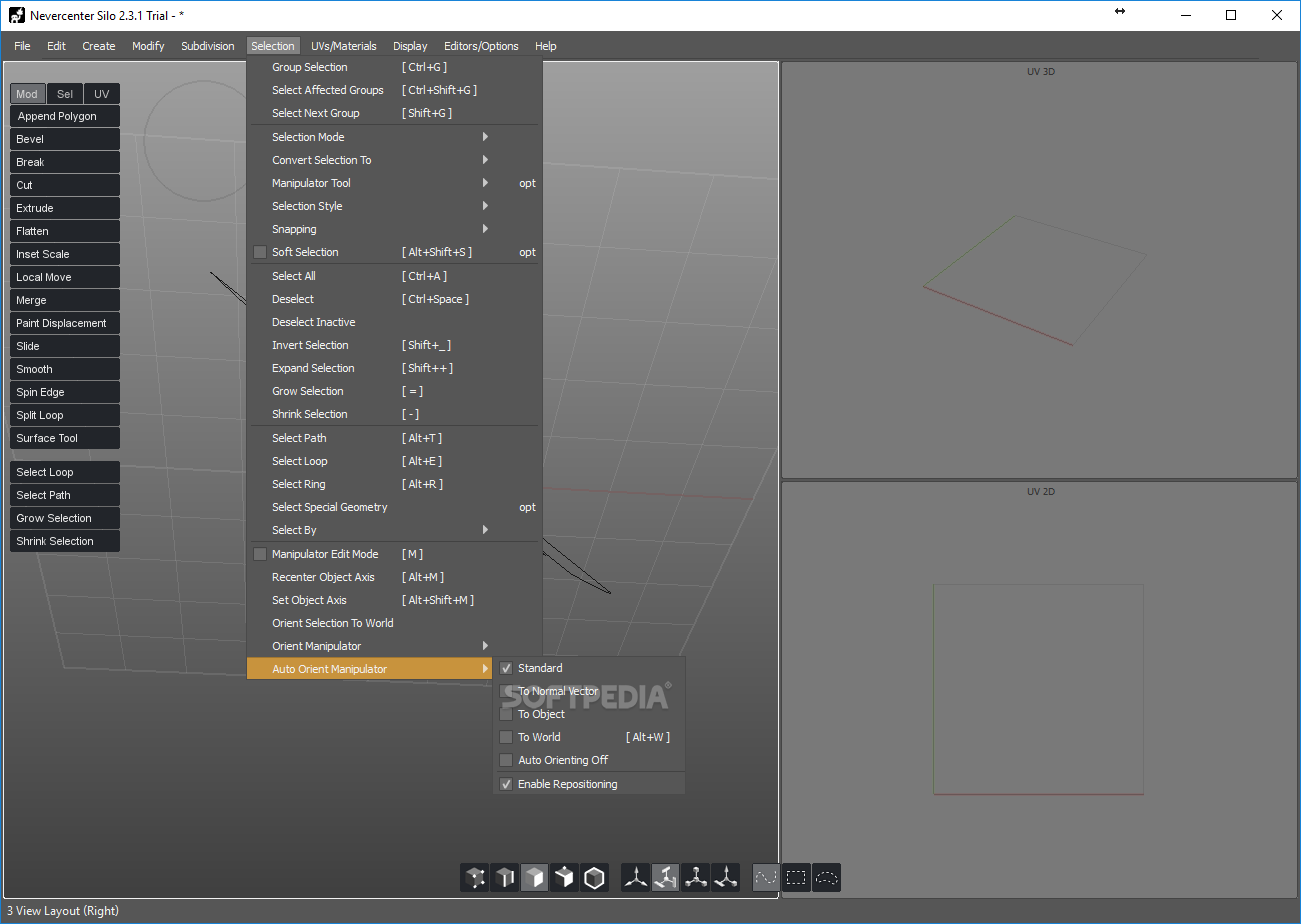Click the UV 2D viewport label
The width and height of the screenshot is (1301, 924).
tap(1041, 492)
